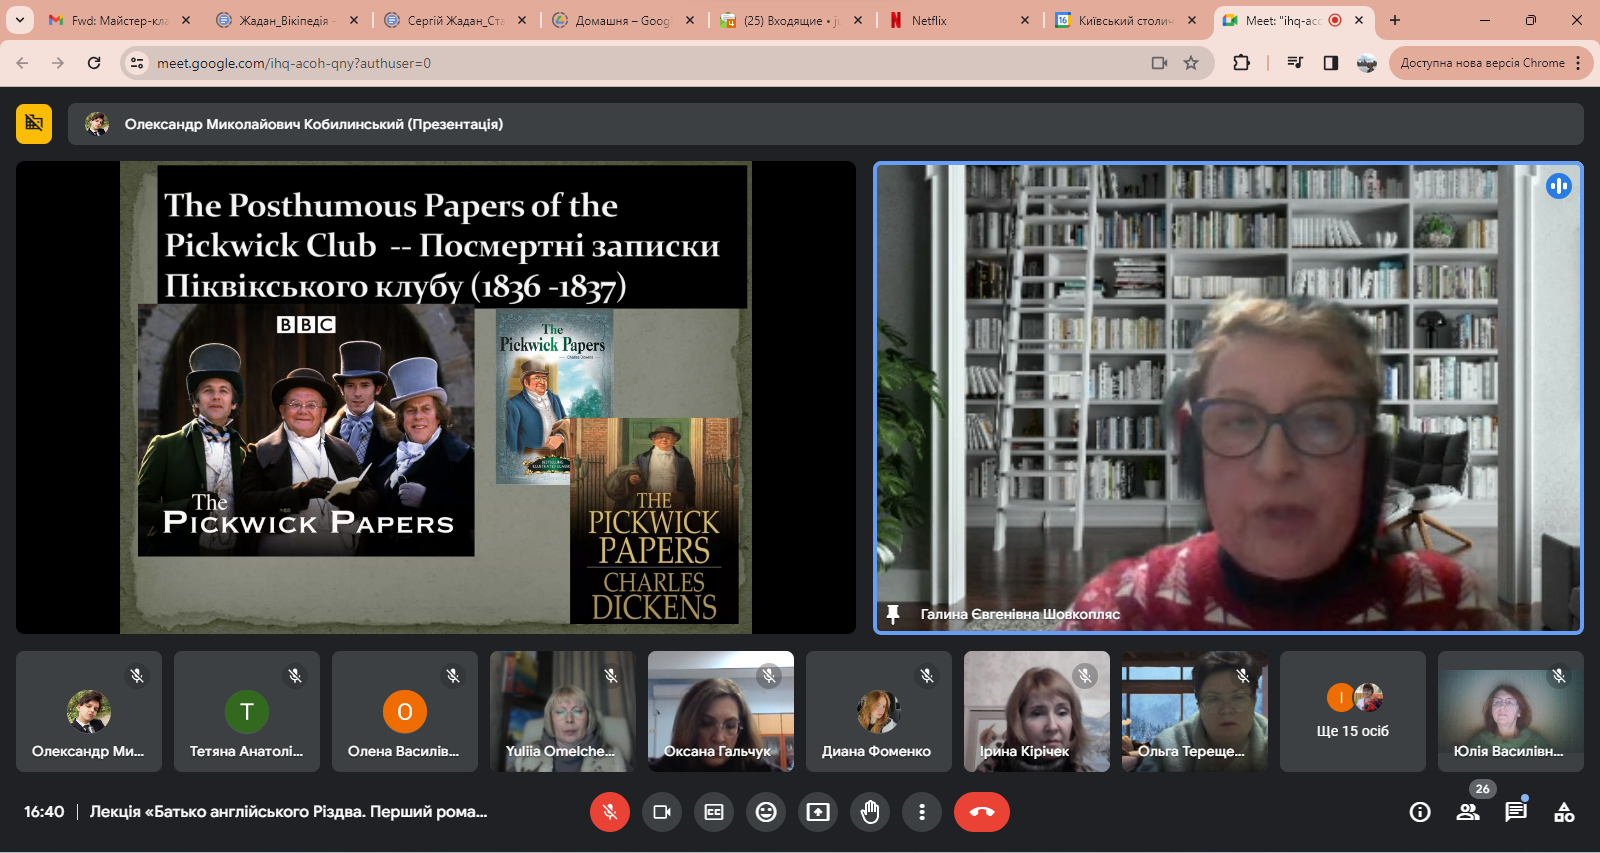This screenshot has height=853, width=1600.
Task: Open more options three-dot menu
Action: tap(922, 812)
